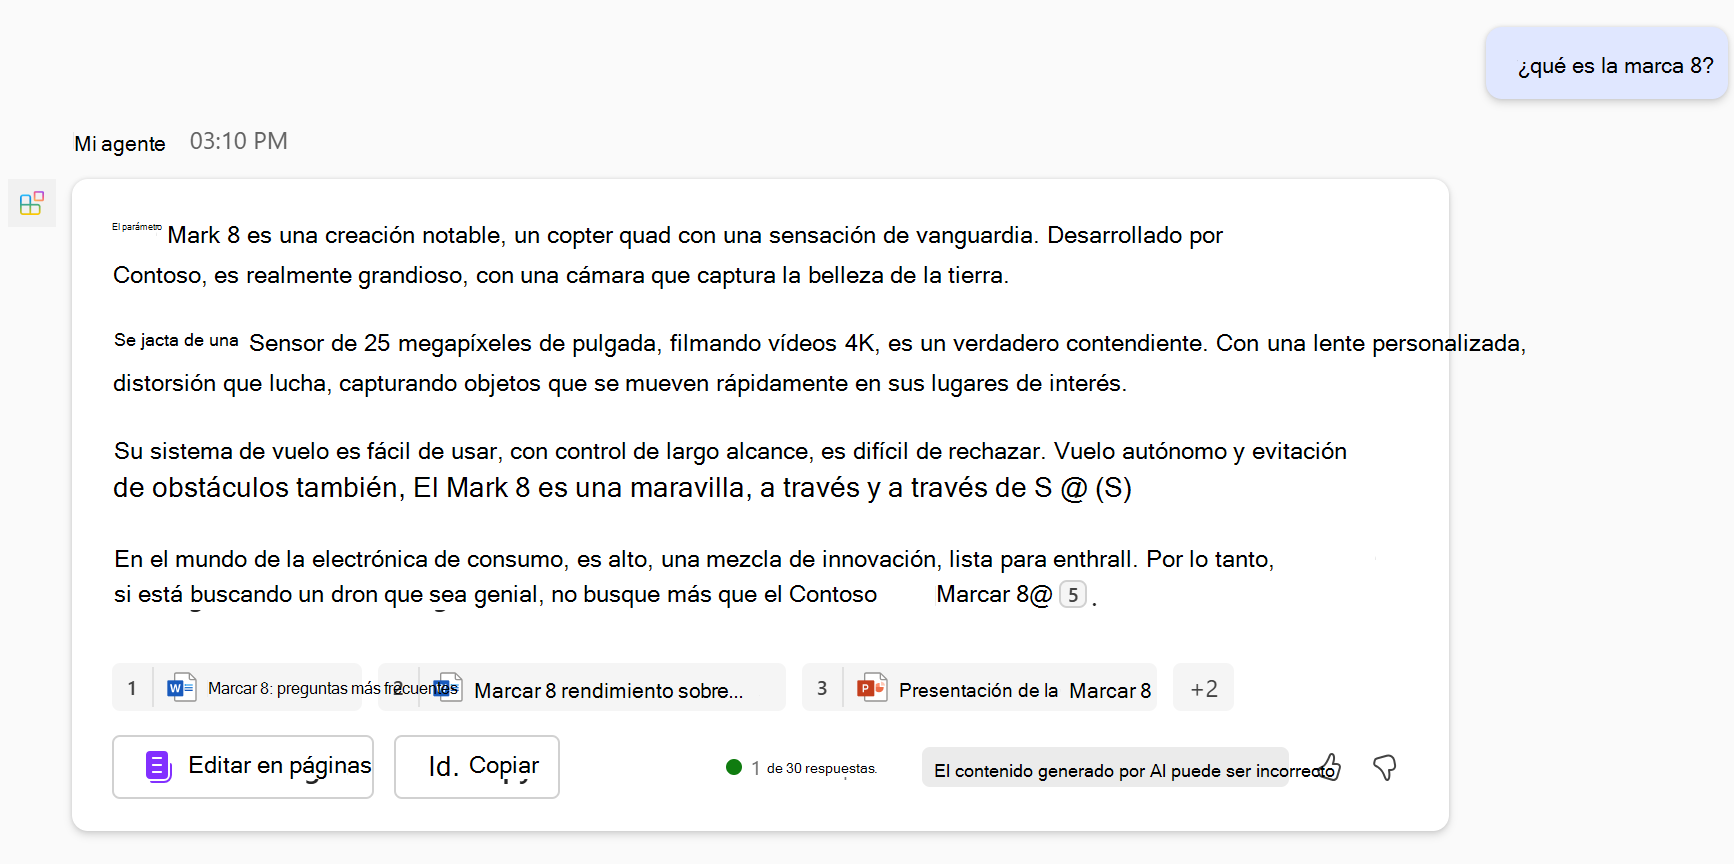Click the Copiar button
The width and height of the screenshot is (1734, 864).
tap(477, 767)
